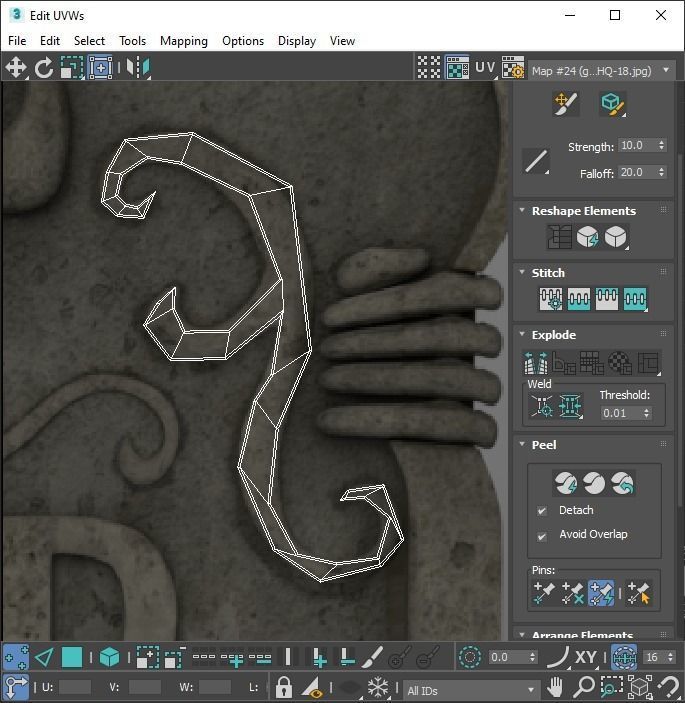The width and height of the screenshot is (685, 703).
Task: Toggle Select by Element cube icon
Action: pyautogui.click(x=109, y=658)
